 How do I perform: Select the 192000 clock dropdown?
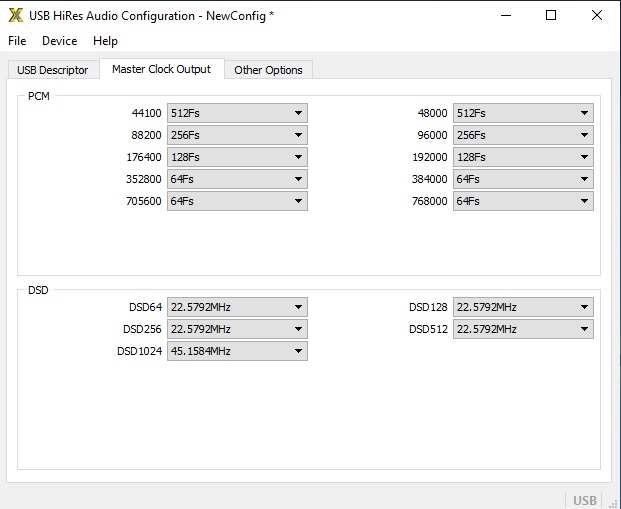click(523, 157)
